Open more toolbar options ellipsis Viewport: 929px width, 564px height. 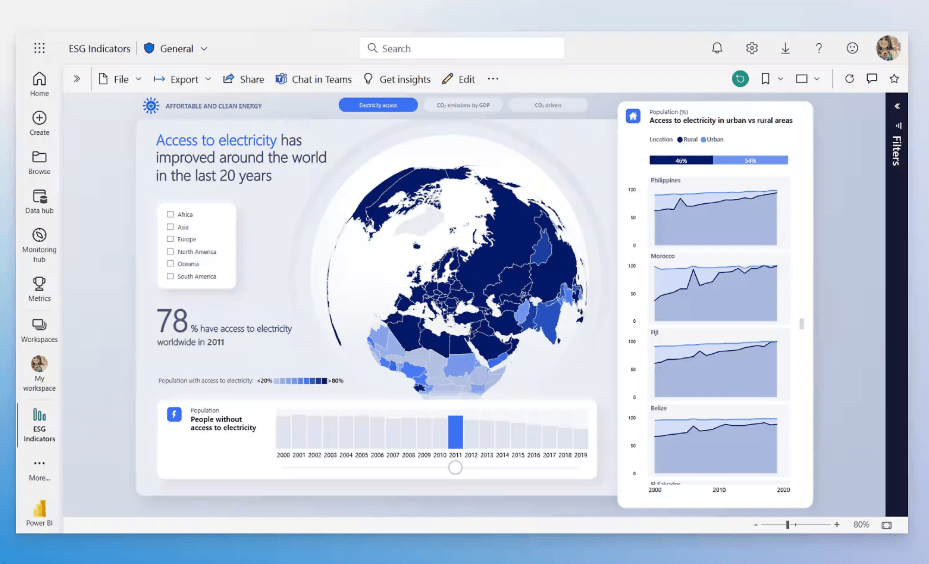(493, 79)
